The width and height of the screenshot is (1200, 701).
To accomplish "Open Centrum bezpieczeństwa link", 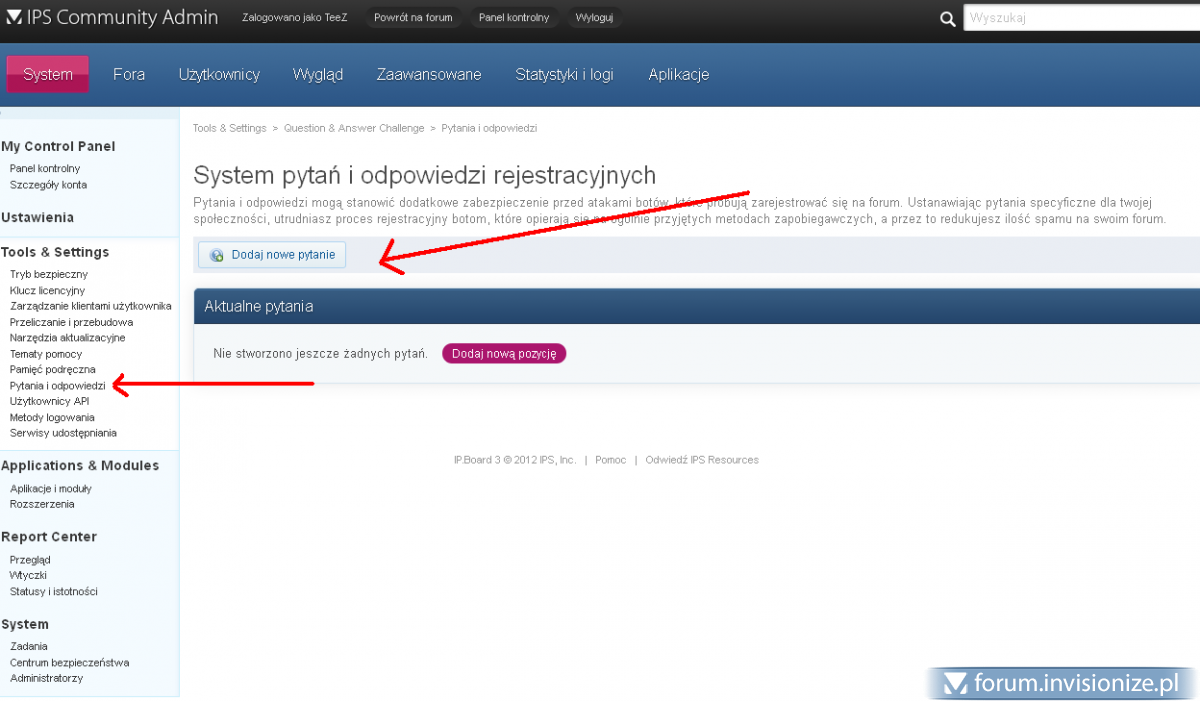I will (x=69, y=662).
